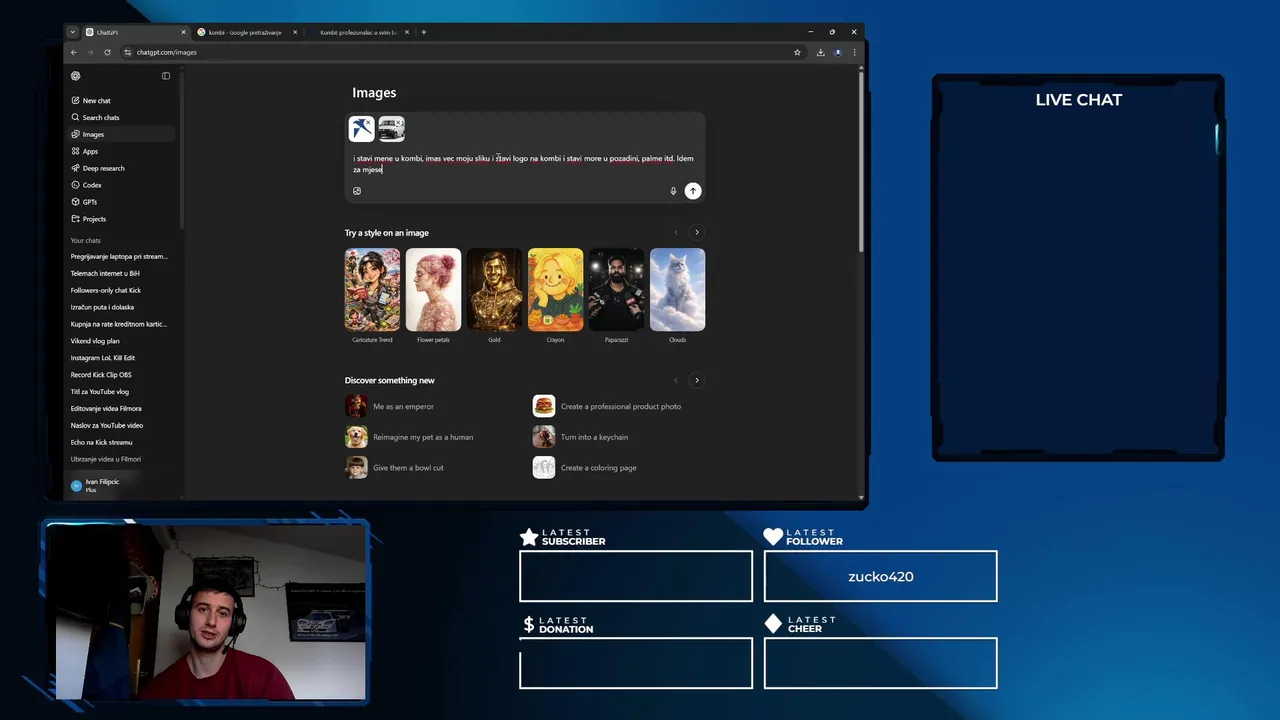Select 'Give them a bowl cut'
Image resolution: width=1280 pixels, height=720 pixels.
[395, 467]
